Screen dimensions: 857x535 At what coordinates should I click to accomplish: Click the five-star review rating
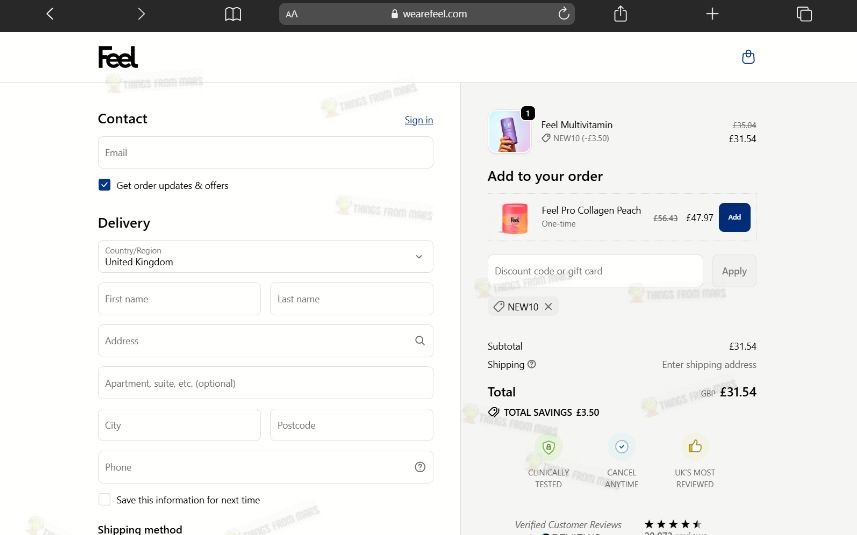coord(673,524)
